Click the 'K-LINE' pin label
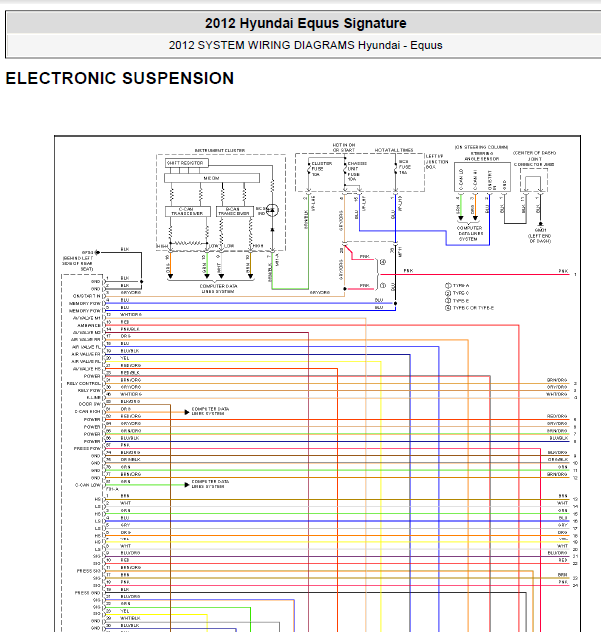 [94, 397]
